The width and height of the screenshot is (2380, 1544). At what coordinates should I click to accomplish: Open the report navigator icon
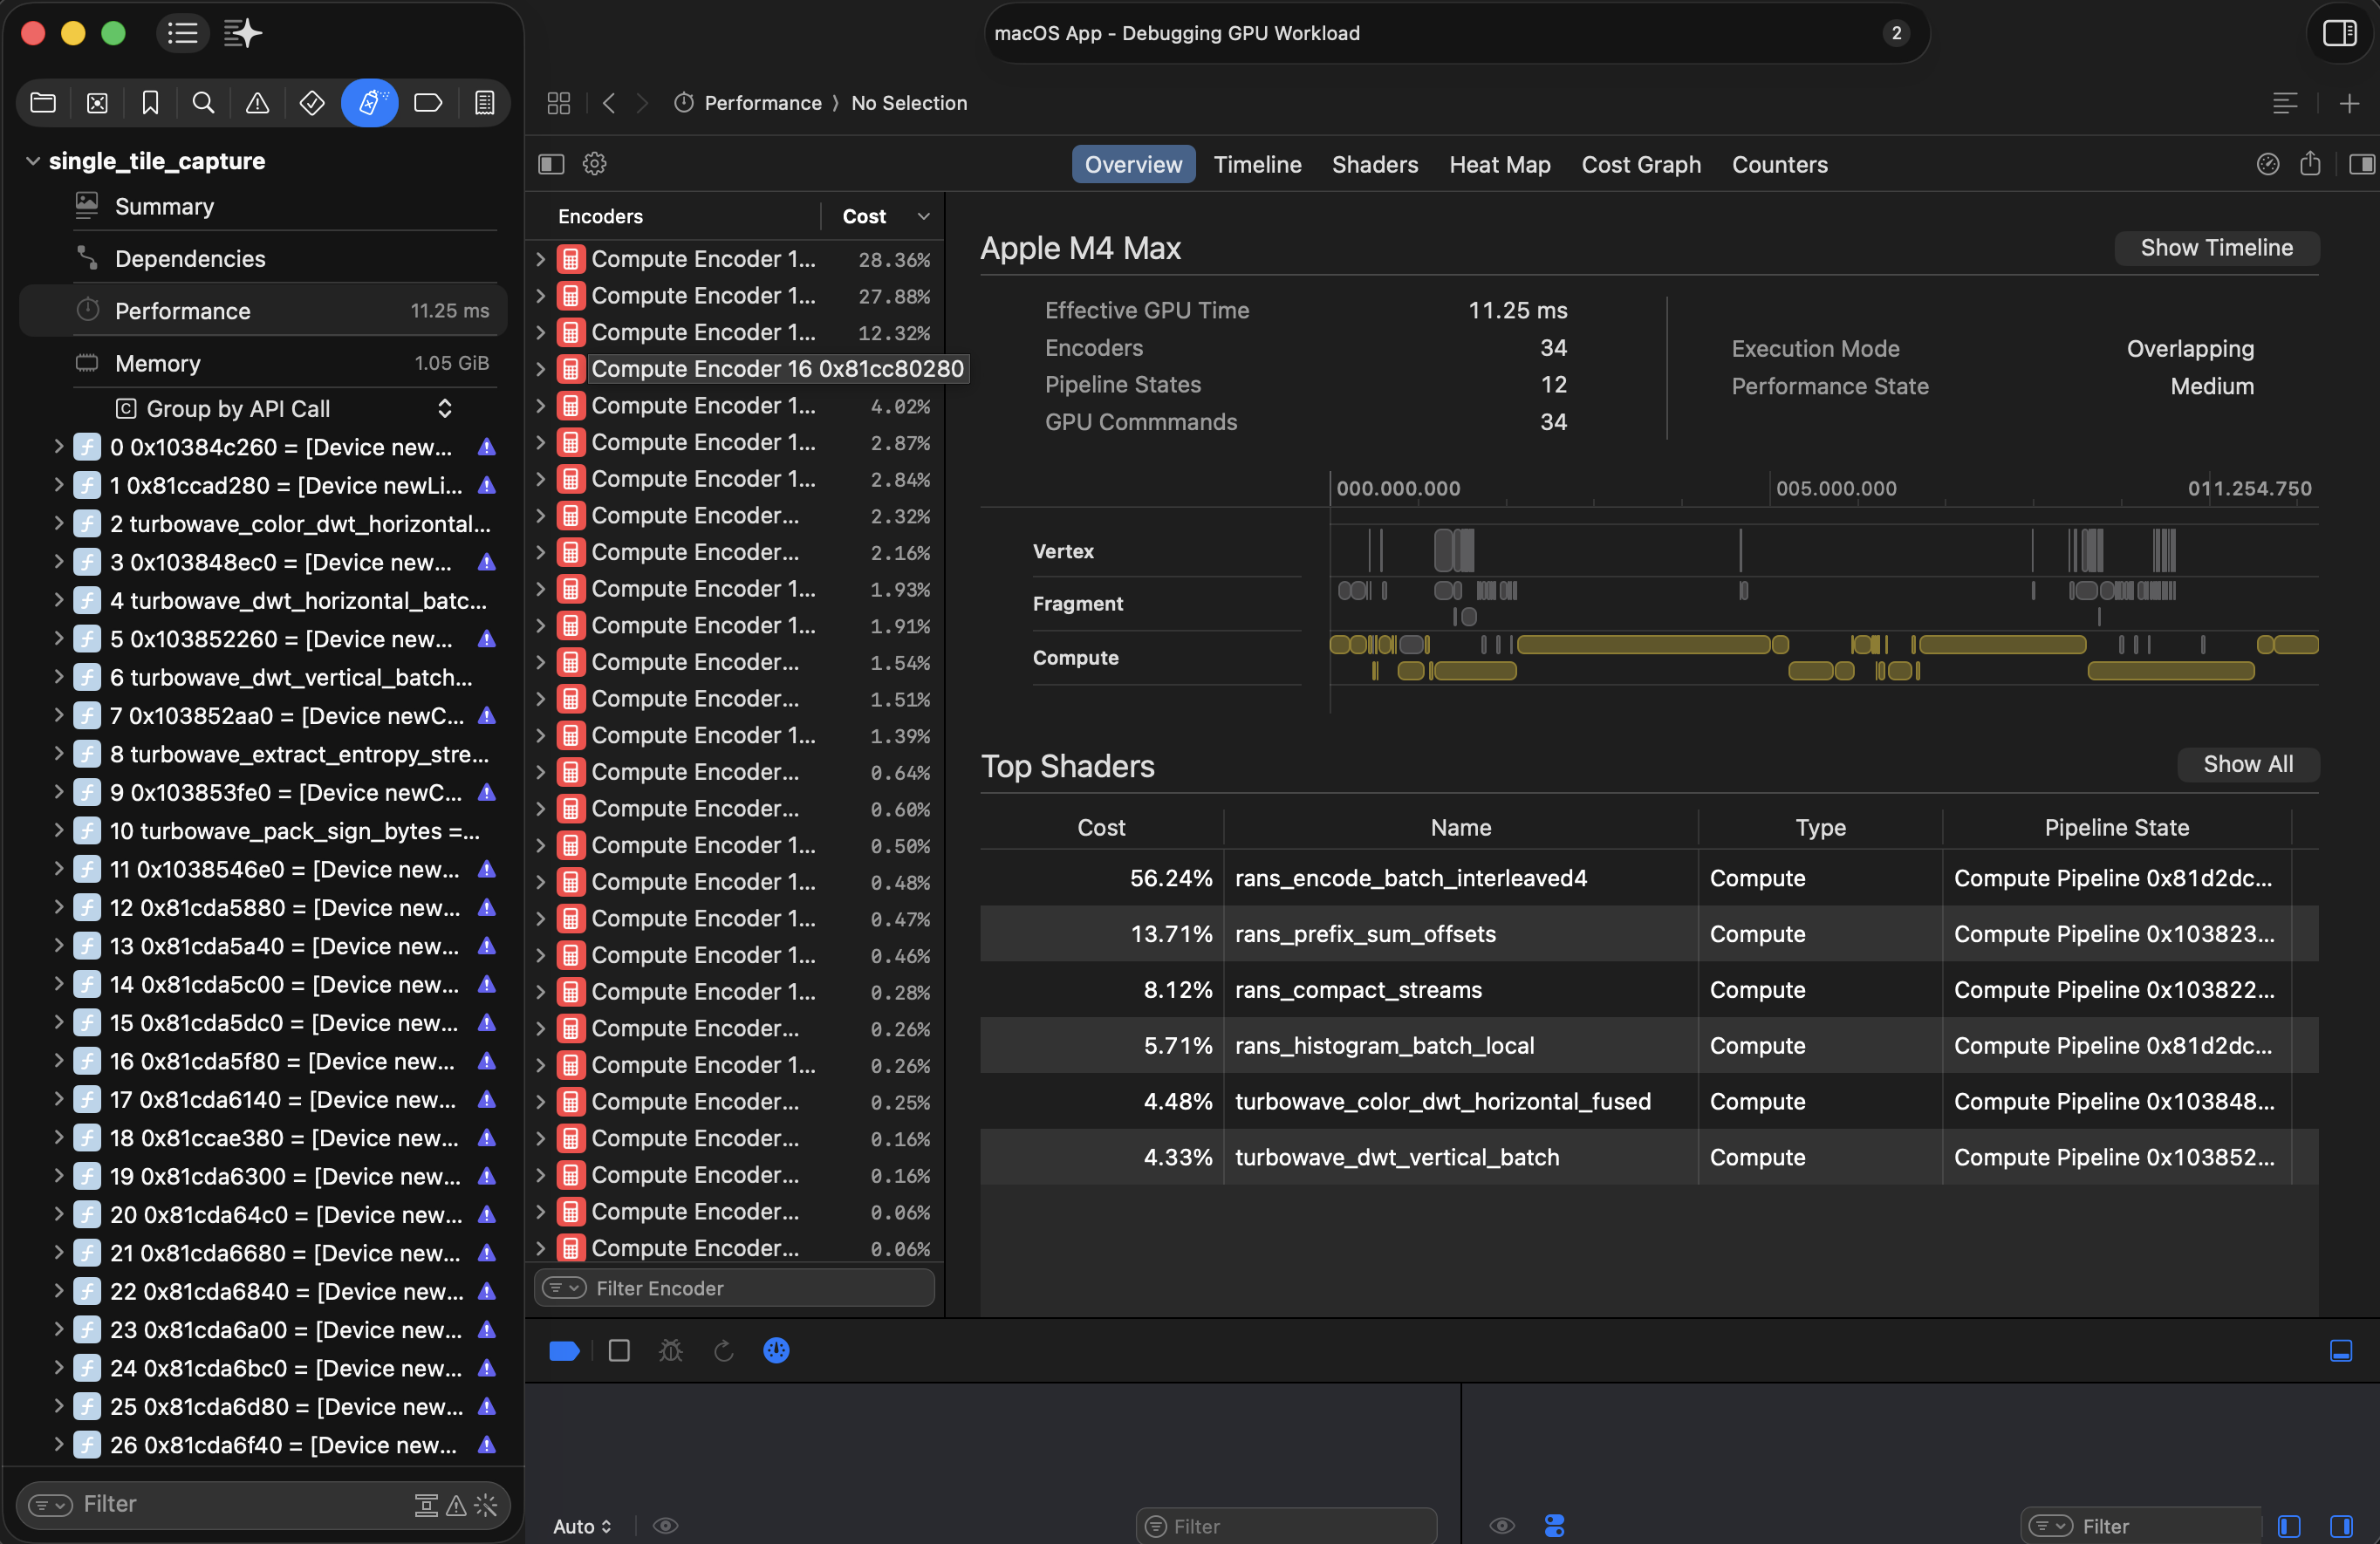(x=484, y=102)
